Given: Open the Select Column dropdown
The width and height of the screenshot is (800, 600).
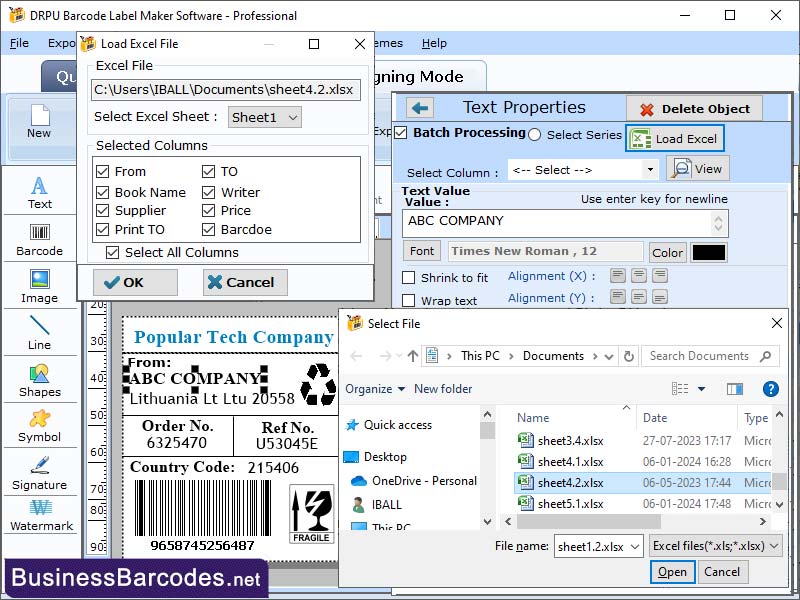Looking at the screenshot, I should pyautogui.click(x=653, y=169).
